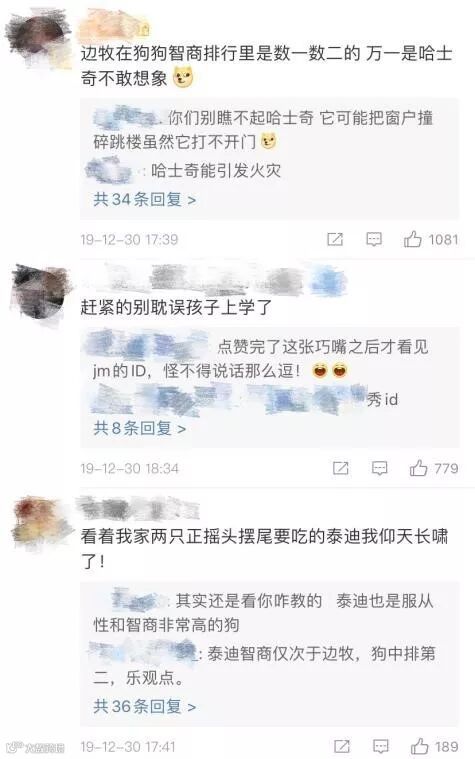The width and height of the screenshot is (475, 759).
Task: Reply to the 18:34 comment via bubble icon
Action: [x=379, y=468]
